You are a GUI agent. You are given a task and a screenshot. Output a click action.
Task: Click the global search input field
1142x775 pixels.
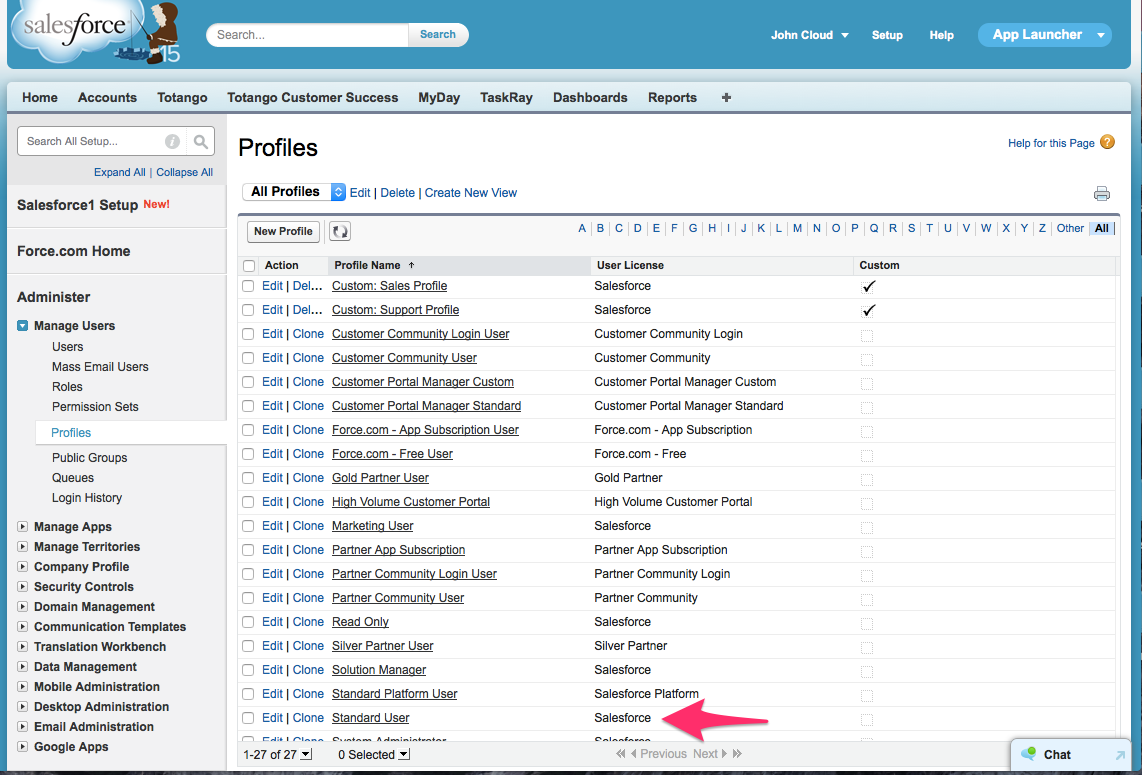[307, 34]
